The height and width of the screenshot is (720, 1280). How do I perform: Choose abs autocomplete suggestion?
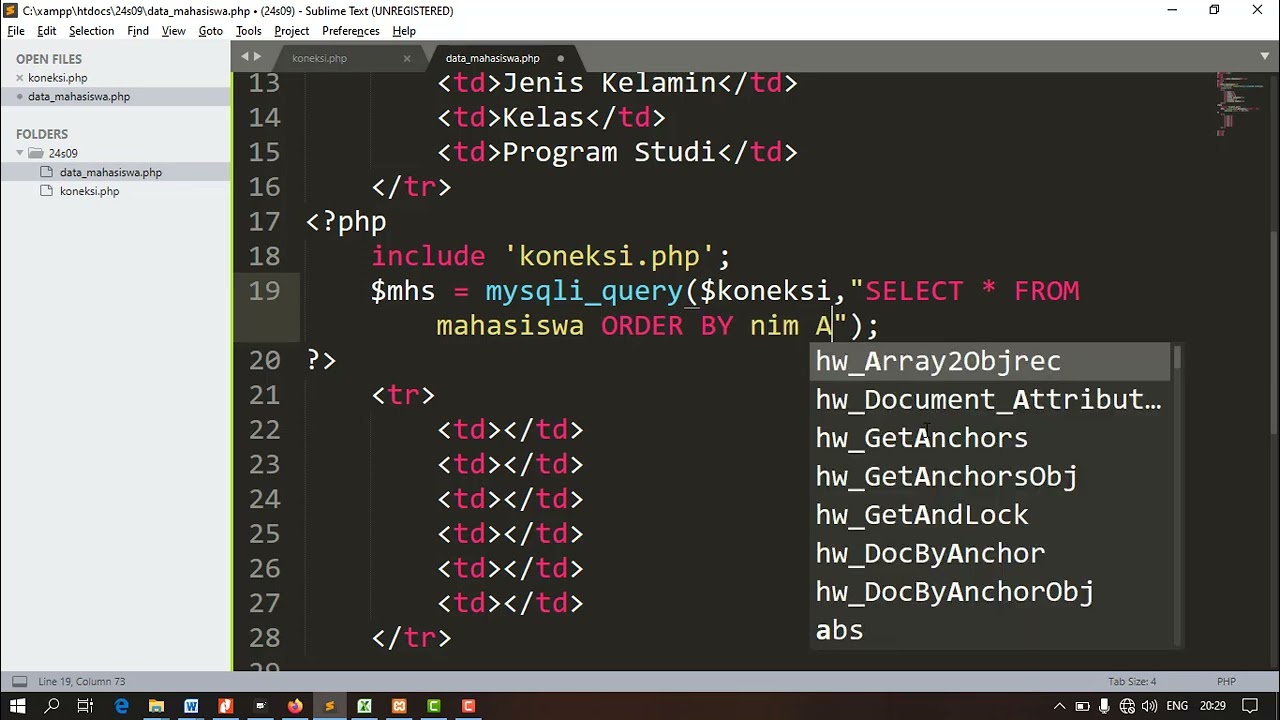[x=990, y=630]
